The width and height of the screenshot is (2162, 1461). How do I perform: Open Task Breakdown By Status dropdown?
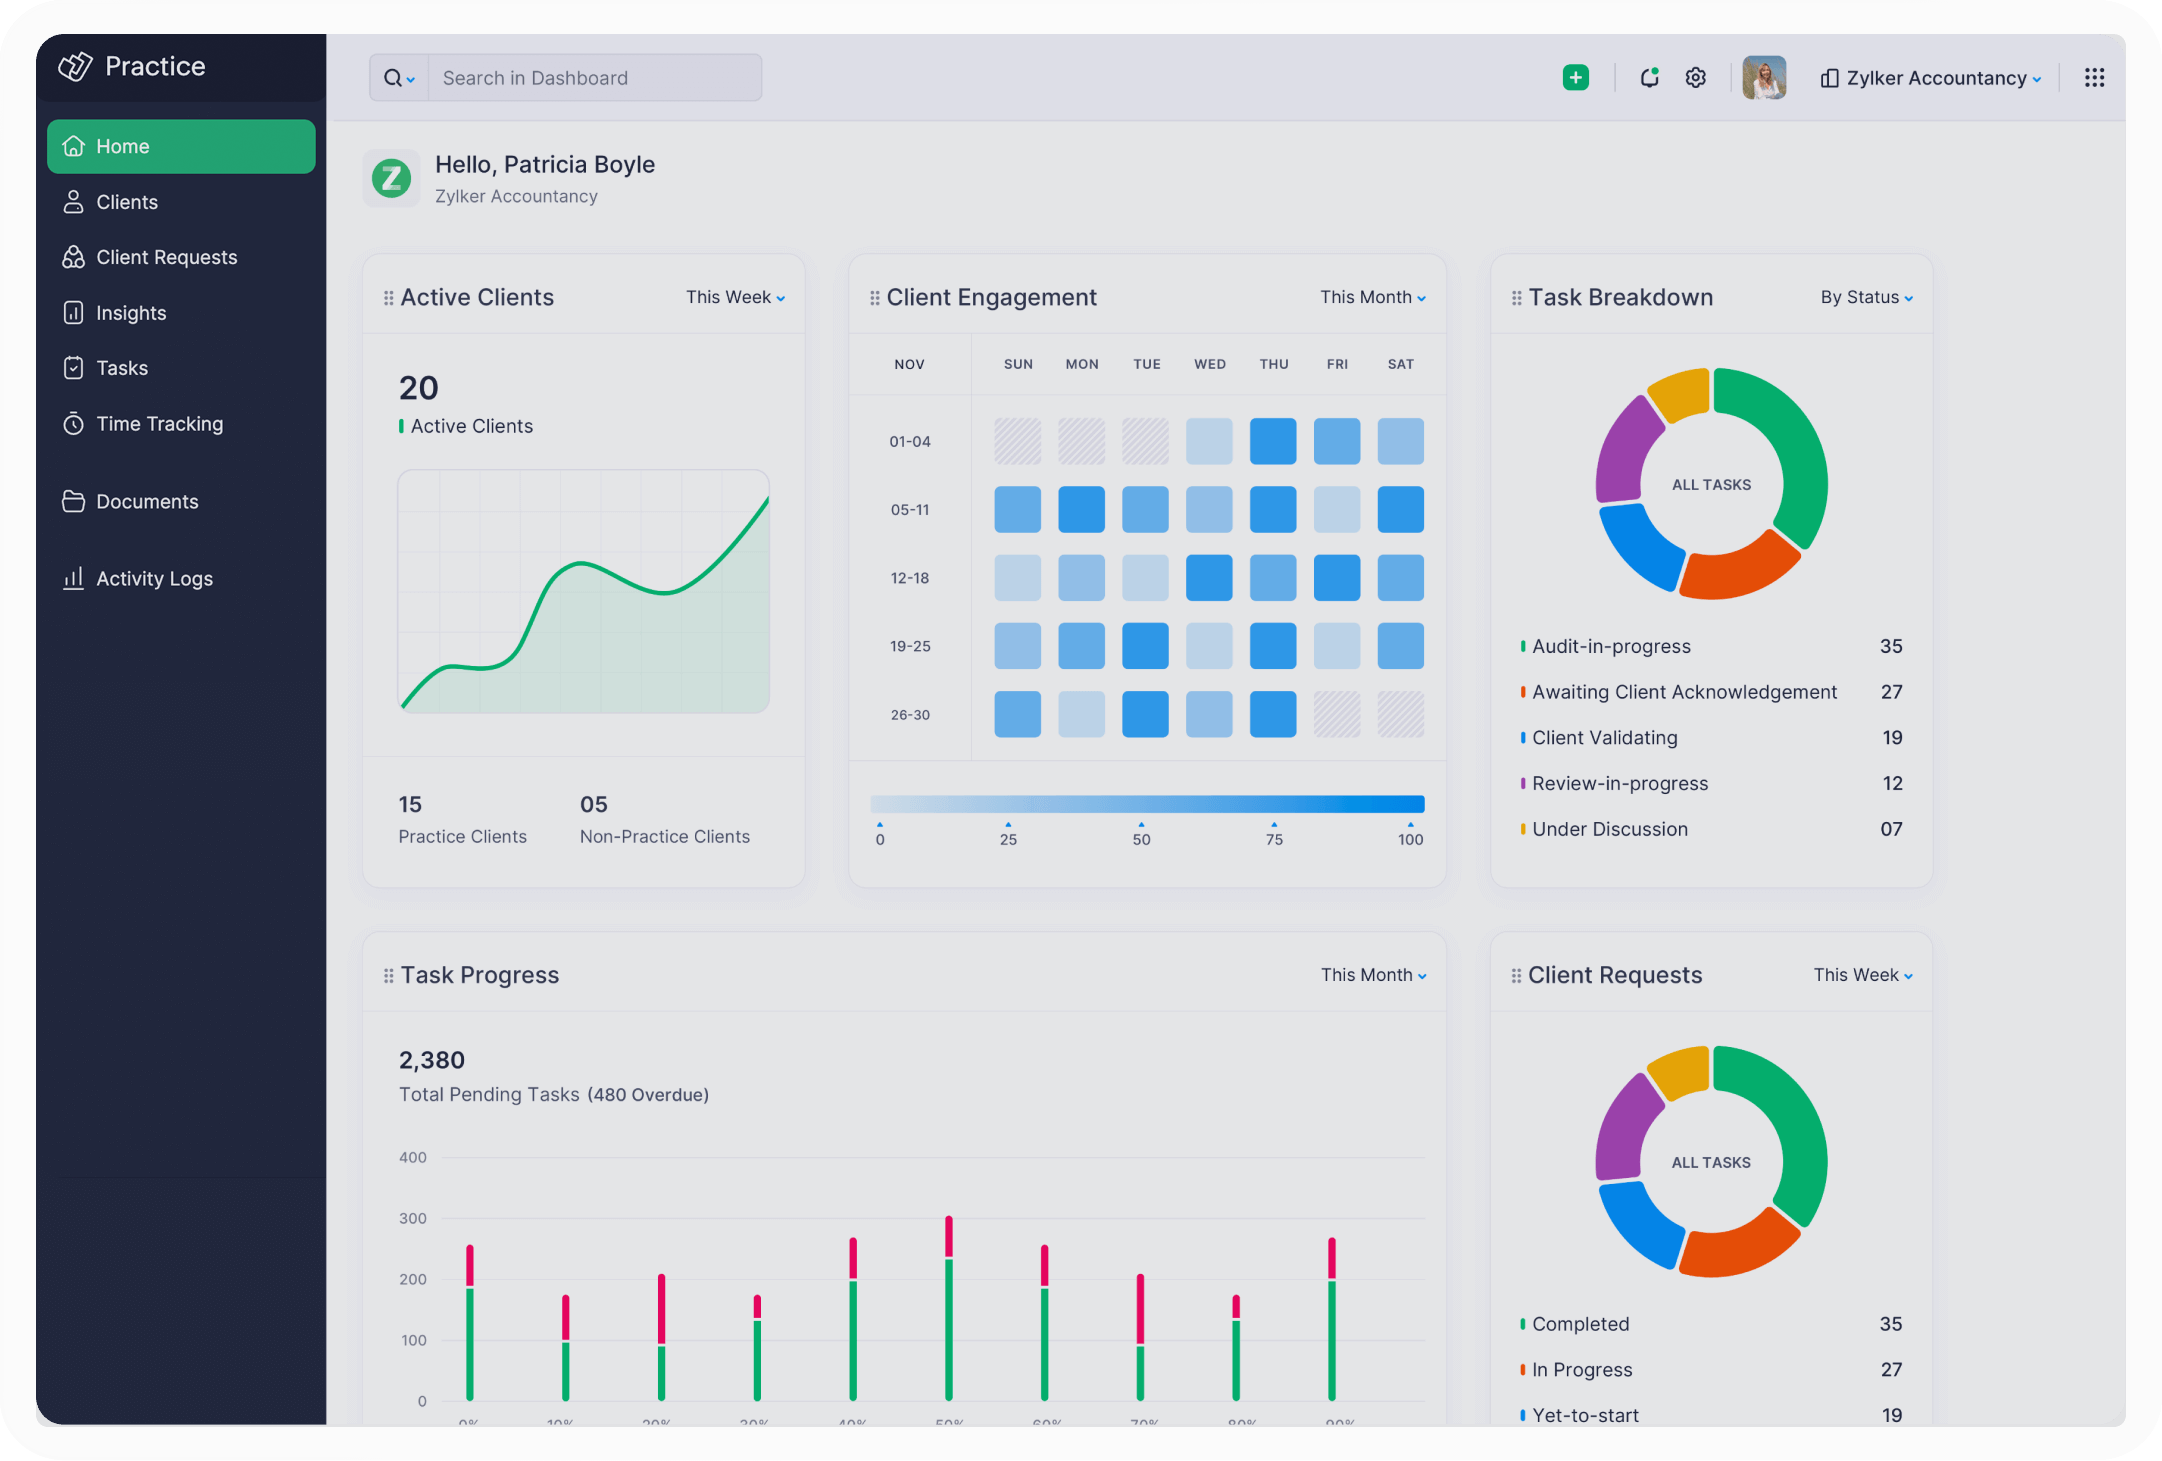1866,297
